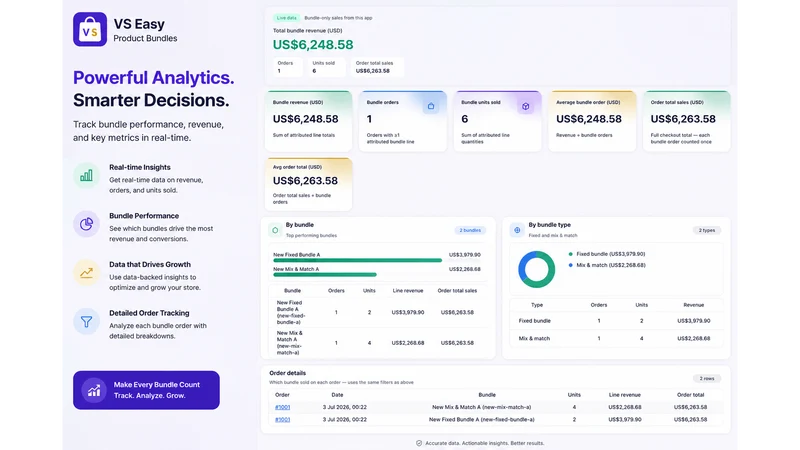Click the chart icon in the purple banner
This screenshot has width=800, height=450.
(x=94, y=390)
